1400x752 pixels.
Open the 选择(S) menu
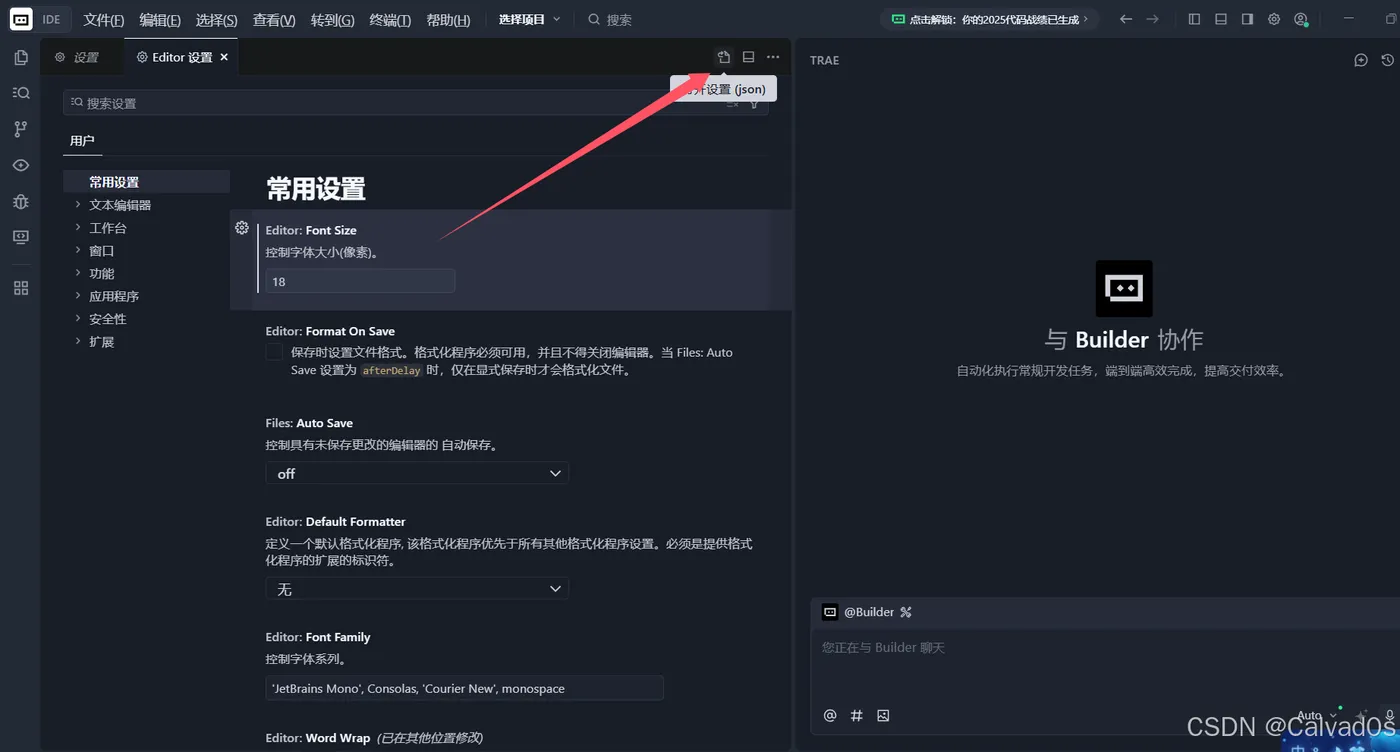coord(217,20)
